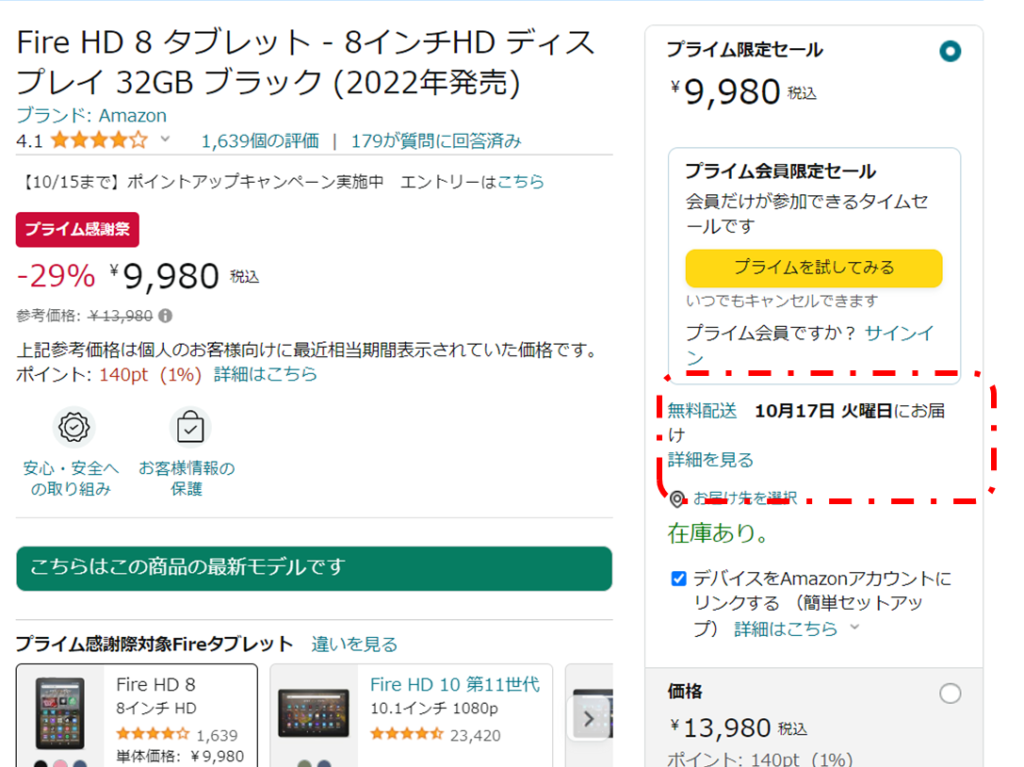Click the location pin icon next to お届け先を選択
The image size is (1024, 767).
tap(677, 499)
